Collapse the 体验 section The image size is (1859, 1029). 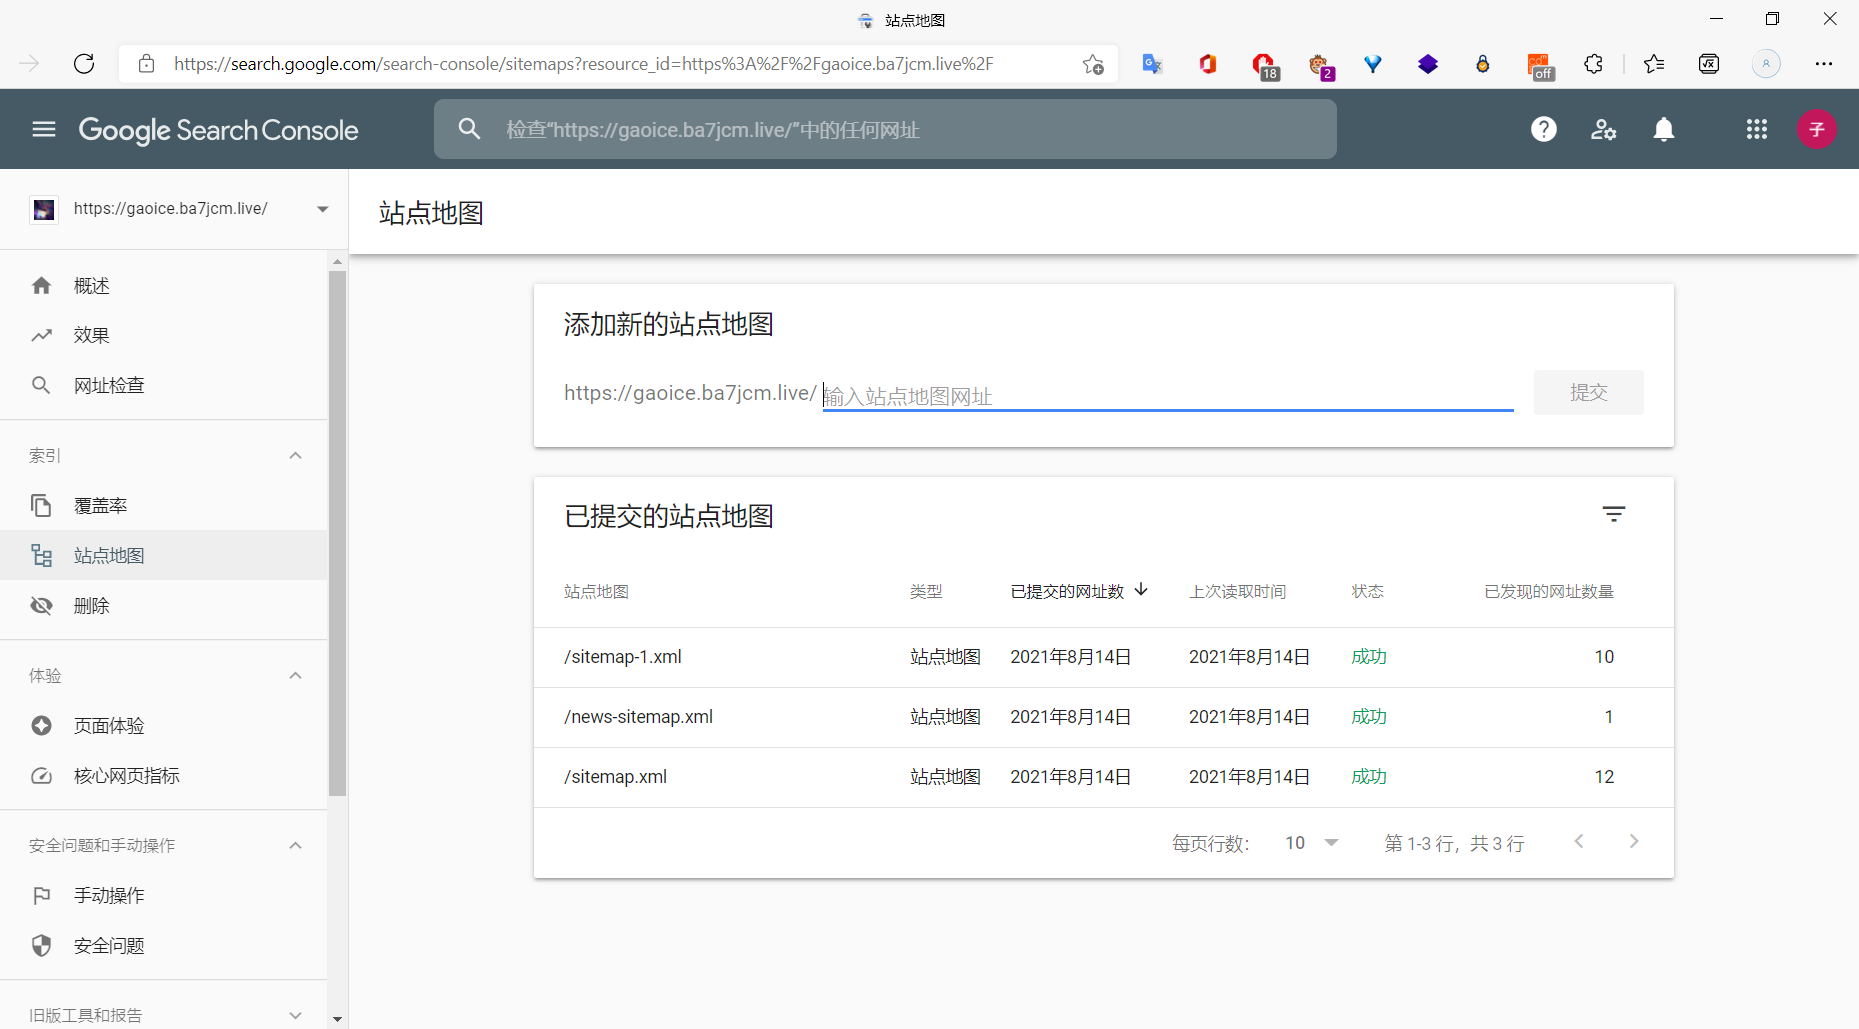[x=295, y=676]
